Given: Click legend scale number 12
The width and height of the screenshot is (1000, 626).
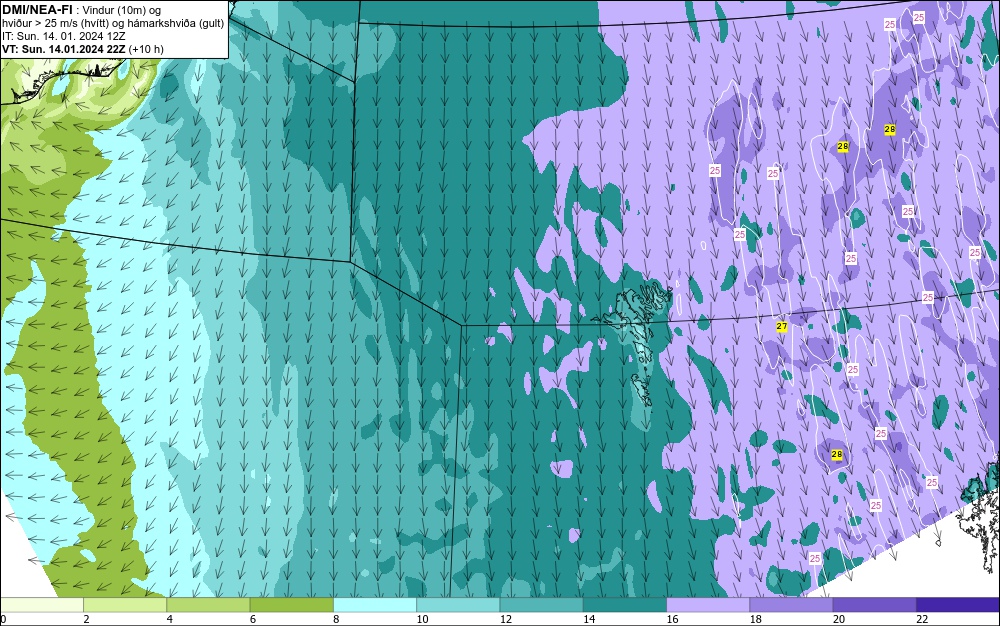Looking at the screenshot, I should point(506,619).
